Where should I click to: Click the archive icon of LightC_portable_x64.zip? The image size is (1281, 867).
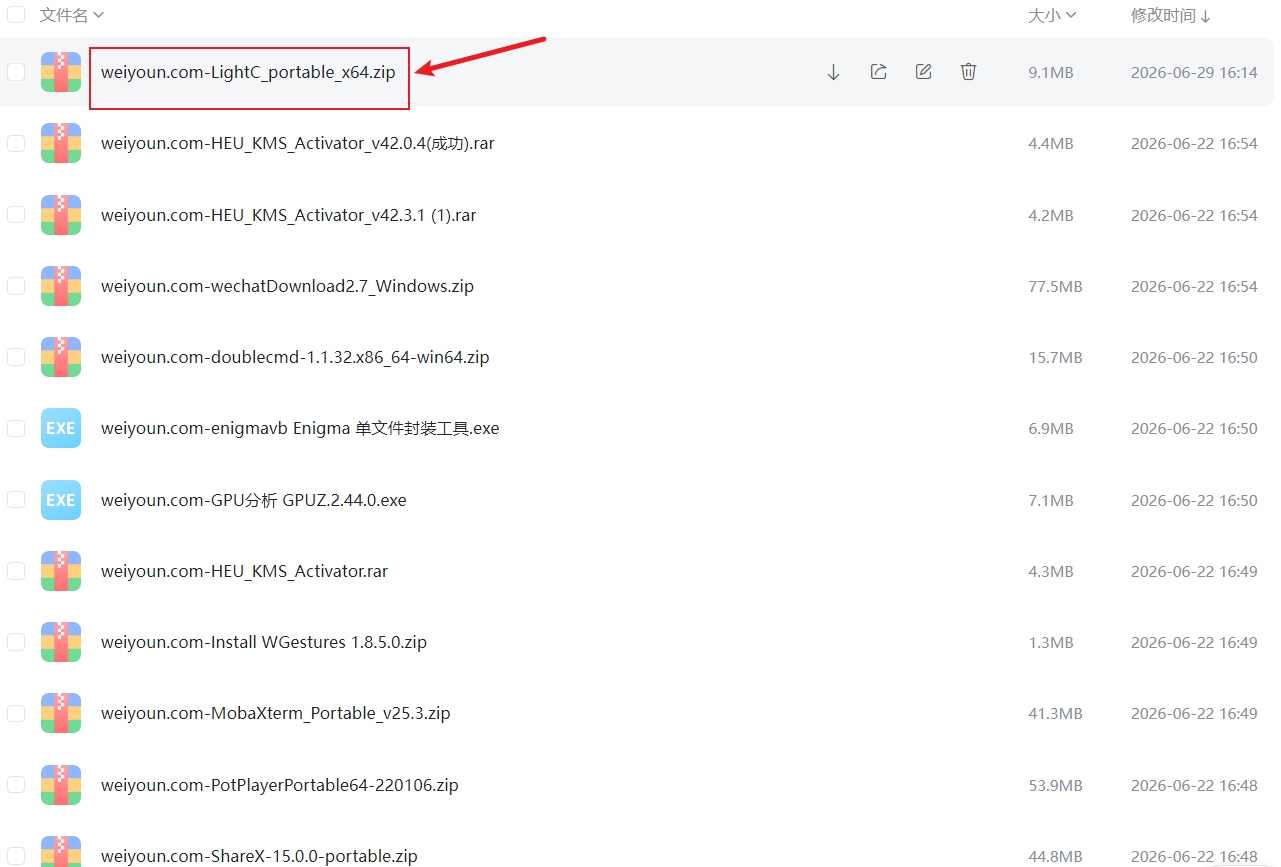[x=61, y=72]
